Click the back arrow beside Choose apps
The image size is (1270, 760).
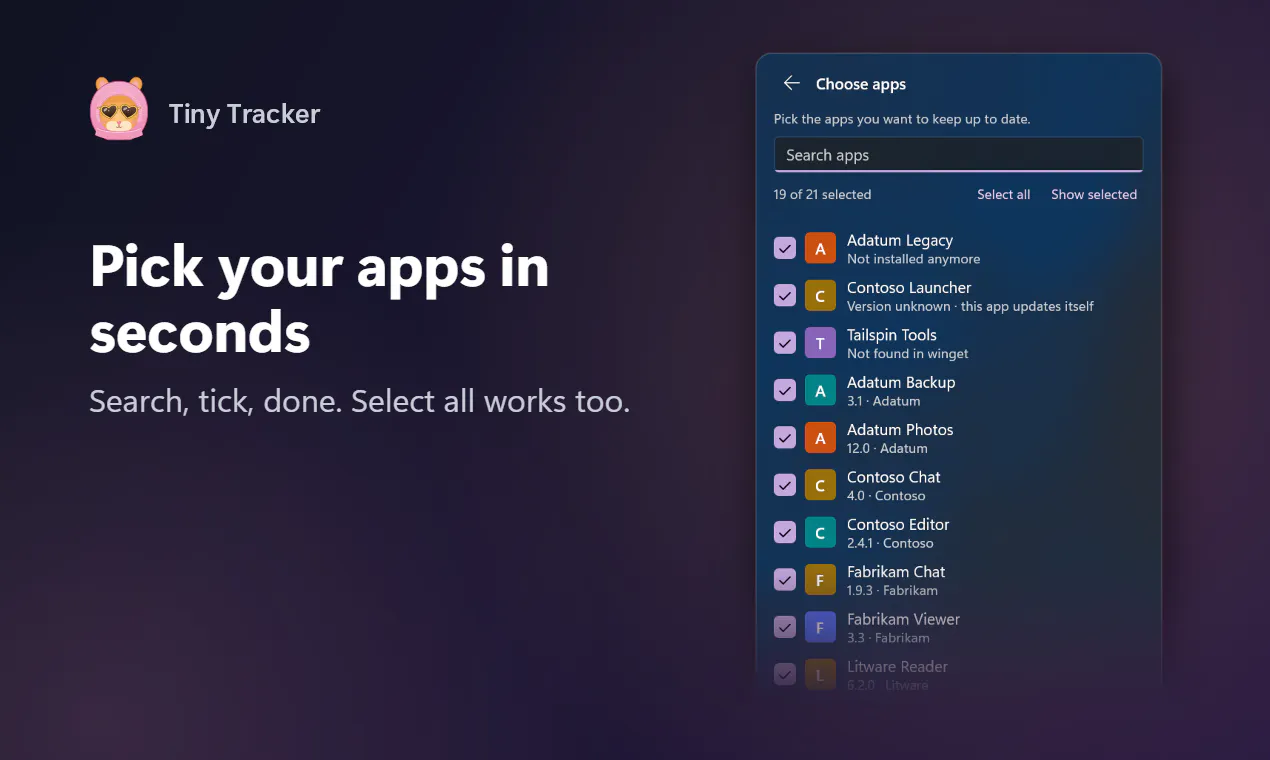pos(792,84)
